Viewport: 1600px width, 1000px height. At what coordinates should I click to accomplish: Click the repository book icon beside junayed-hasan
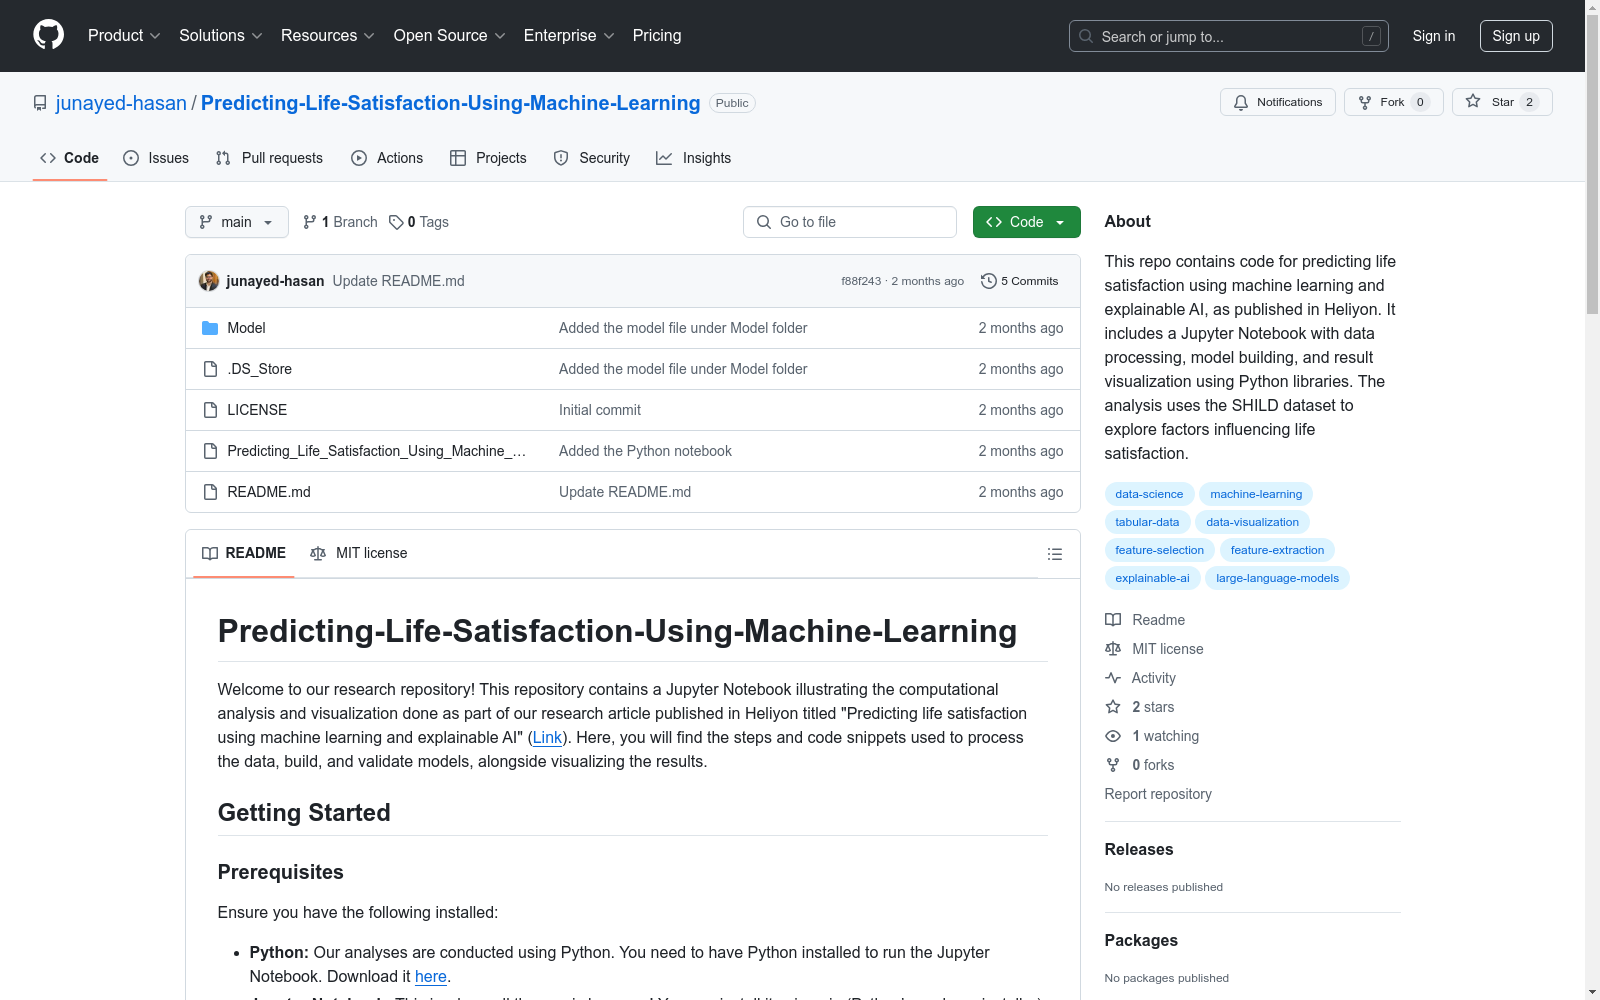point(40,103)
